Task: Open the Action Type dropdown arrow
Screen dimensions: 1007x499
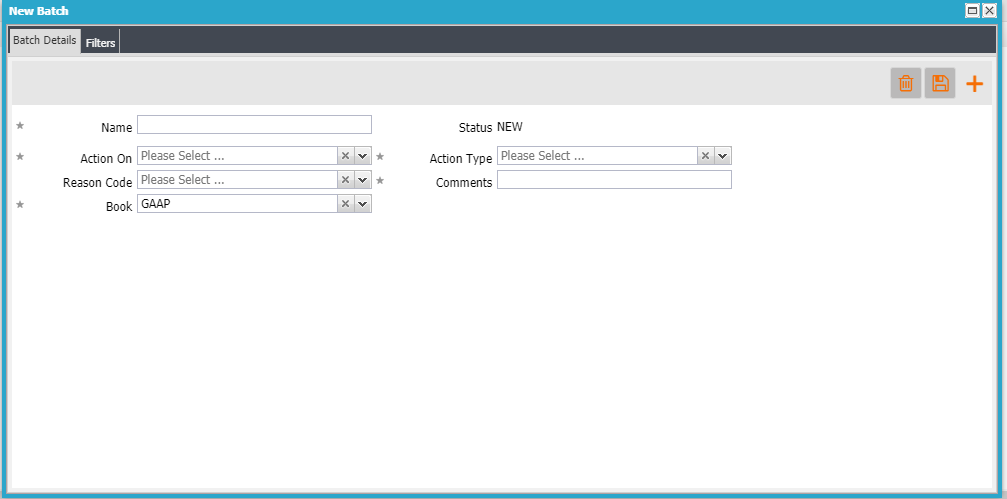Action: click(x=723, y=156)
